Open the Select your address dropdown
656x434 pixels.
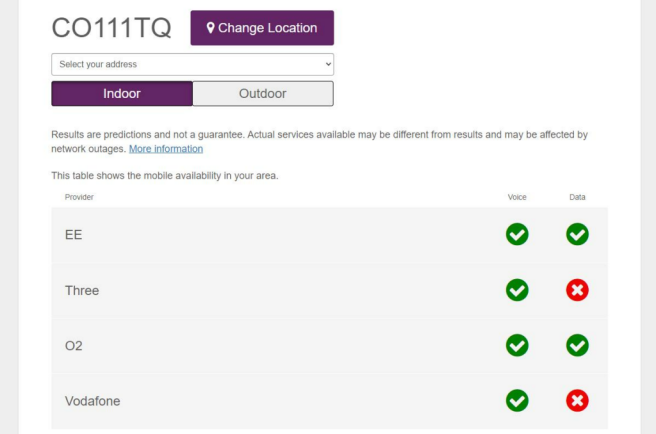coord(192,64)
